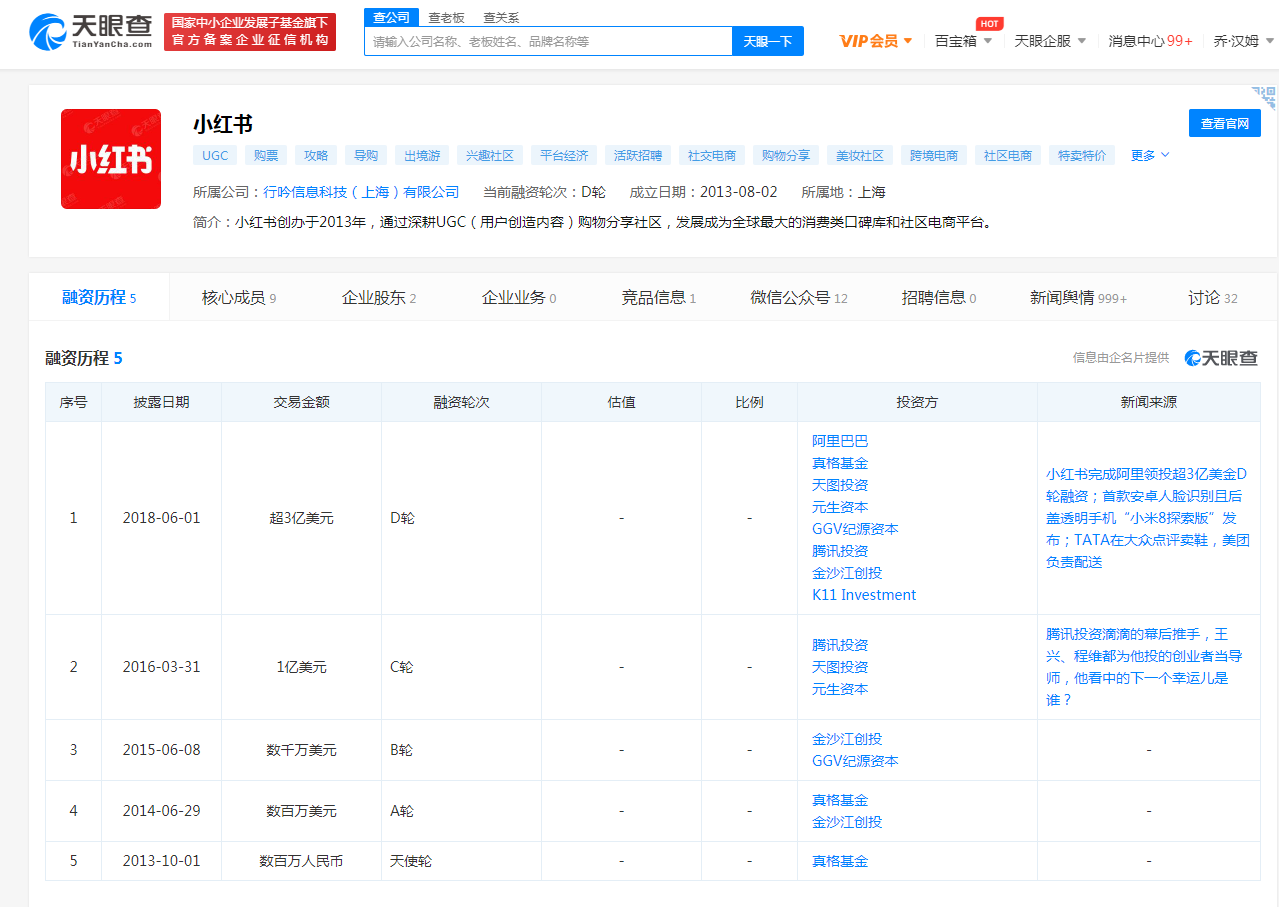Image resolution: width=1279 pixels, height=907 pixels.
Task: Expand the 天眼企服 menu
Action: click(1050, 41)
